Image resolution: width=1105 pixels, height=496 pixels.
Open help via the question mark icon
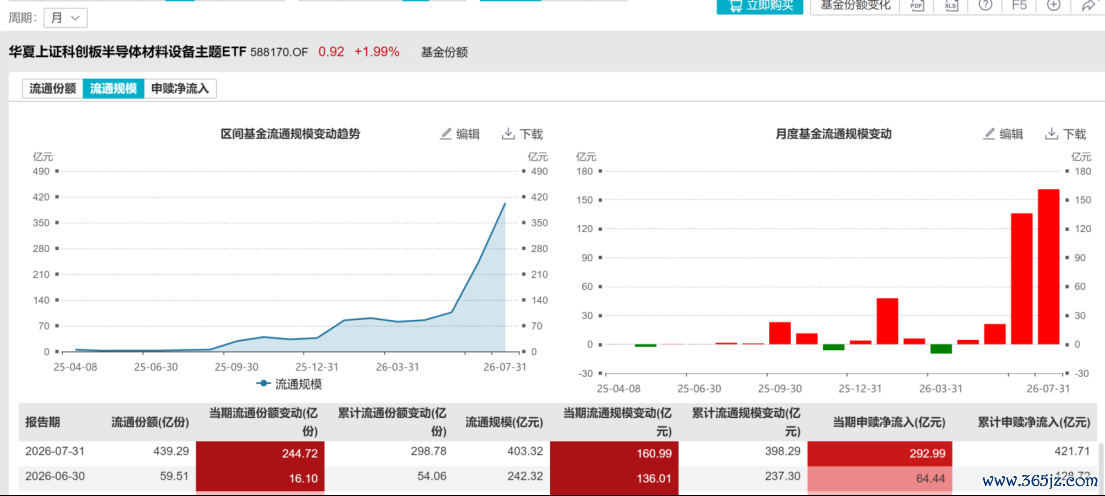click(x=985, y=6)
